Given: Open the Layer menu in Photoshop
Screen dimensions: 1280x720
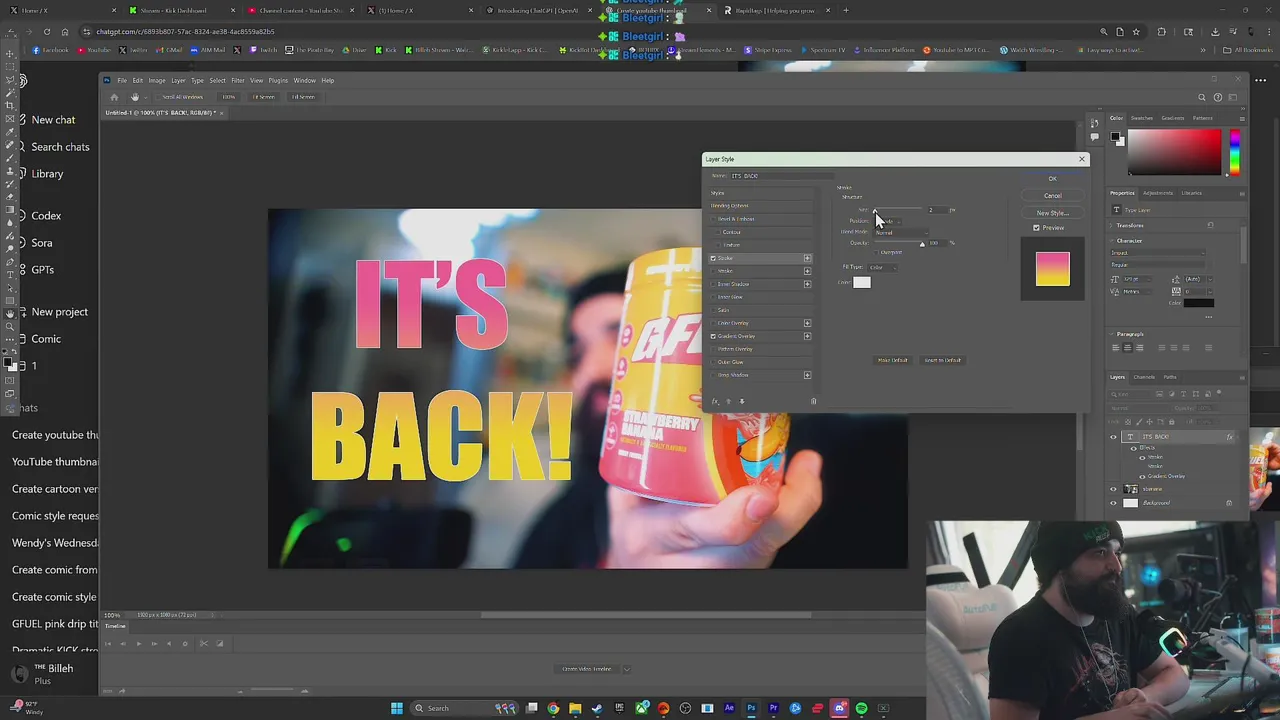Looking at the screenshot, I should point(178,80).
